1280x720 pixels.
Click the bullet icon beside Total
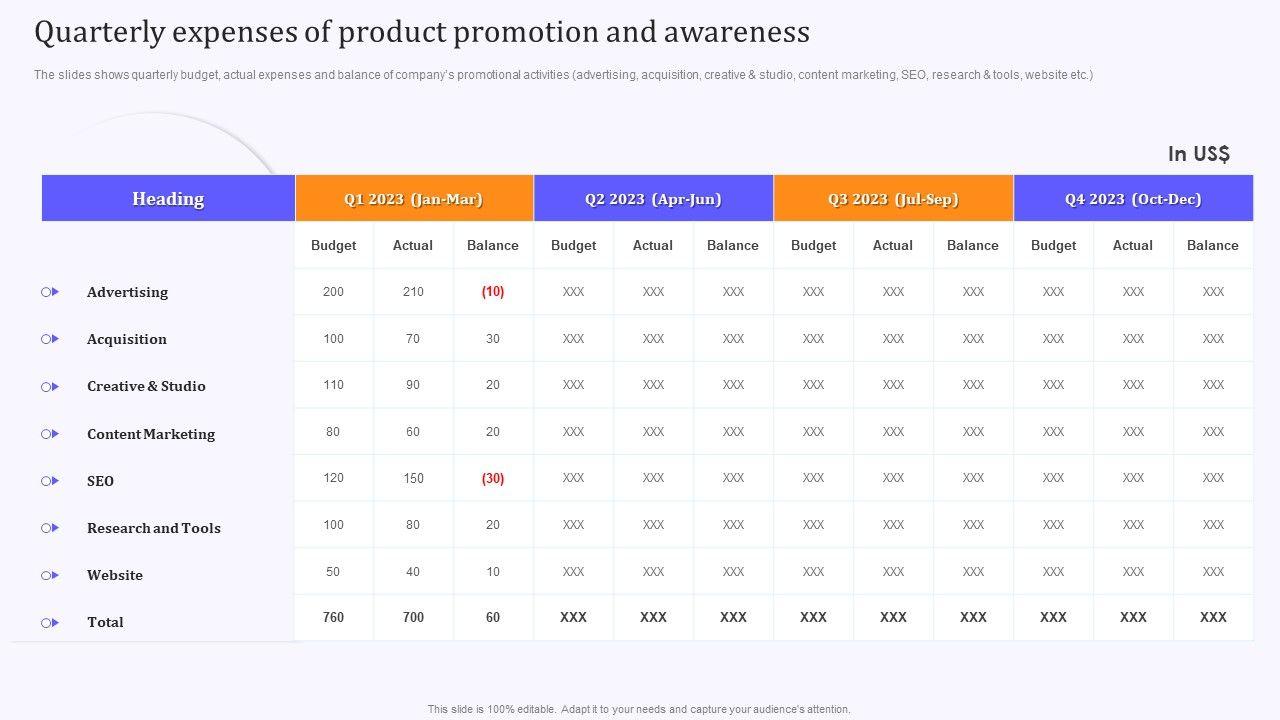click(50, 622)
